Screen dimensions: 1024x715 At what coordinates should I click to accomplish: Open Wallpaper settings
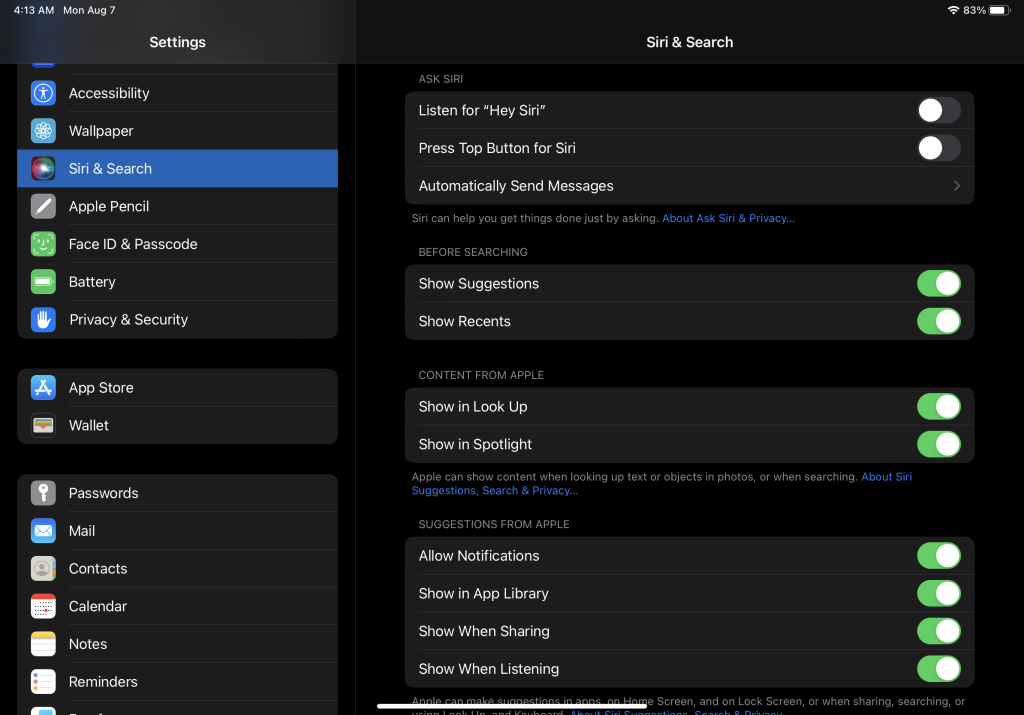point(178,131)
